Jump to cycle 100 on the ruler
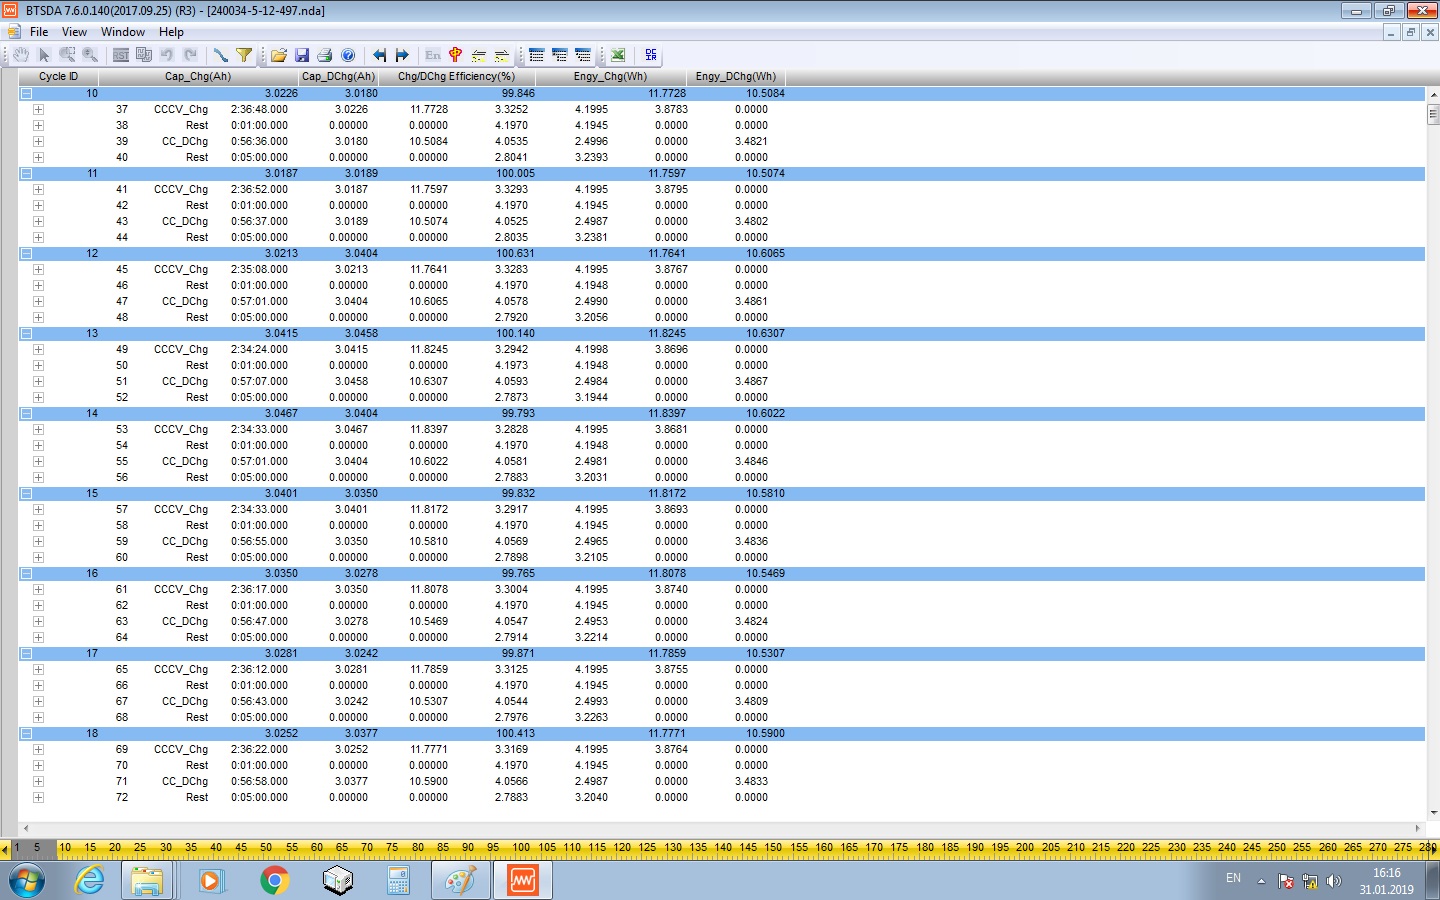The width and height of the screenshot is (1440, 900). coord(521,848)
